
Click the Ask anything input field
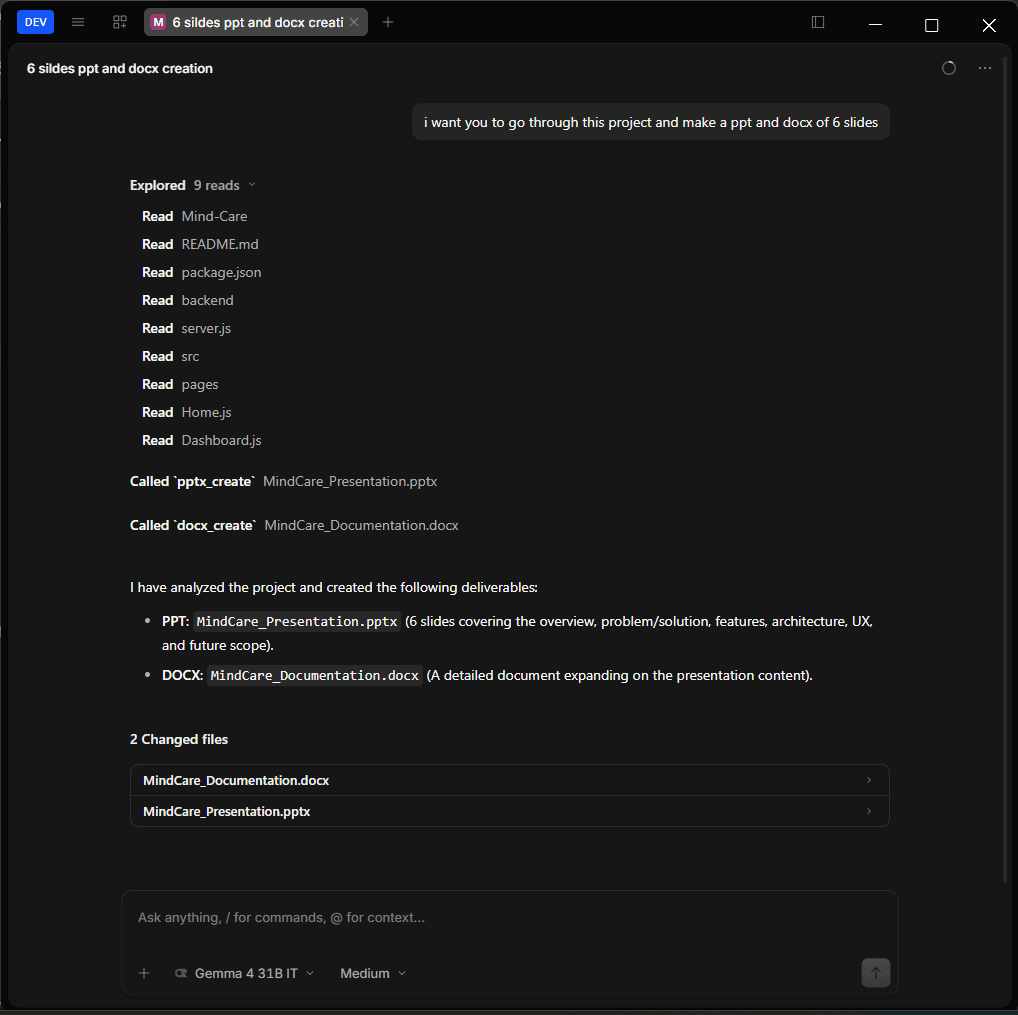click(510, 917)
